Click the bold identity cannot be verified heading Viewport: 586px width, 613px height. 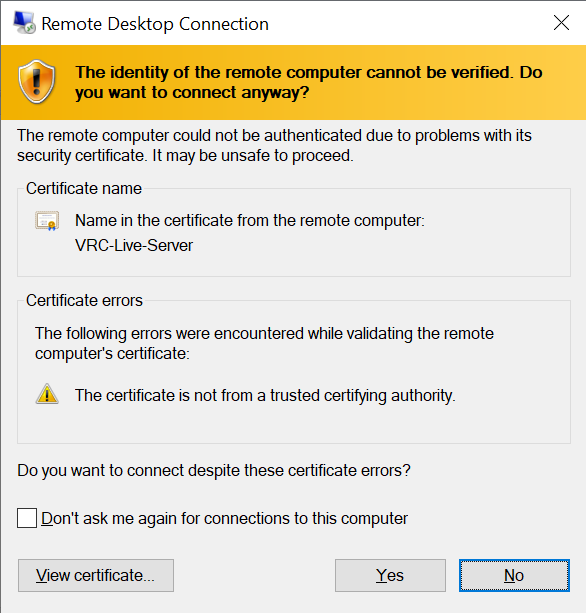tap(308, 82)
